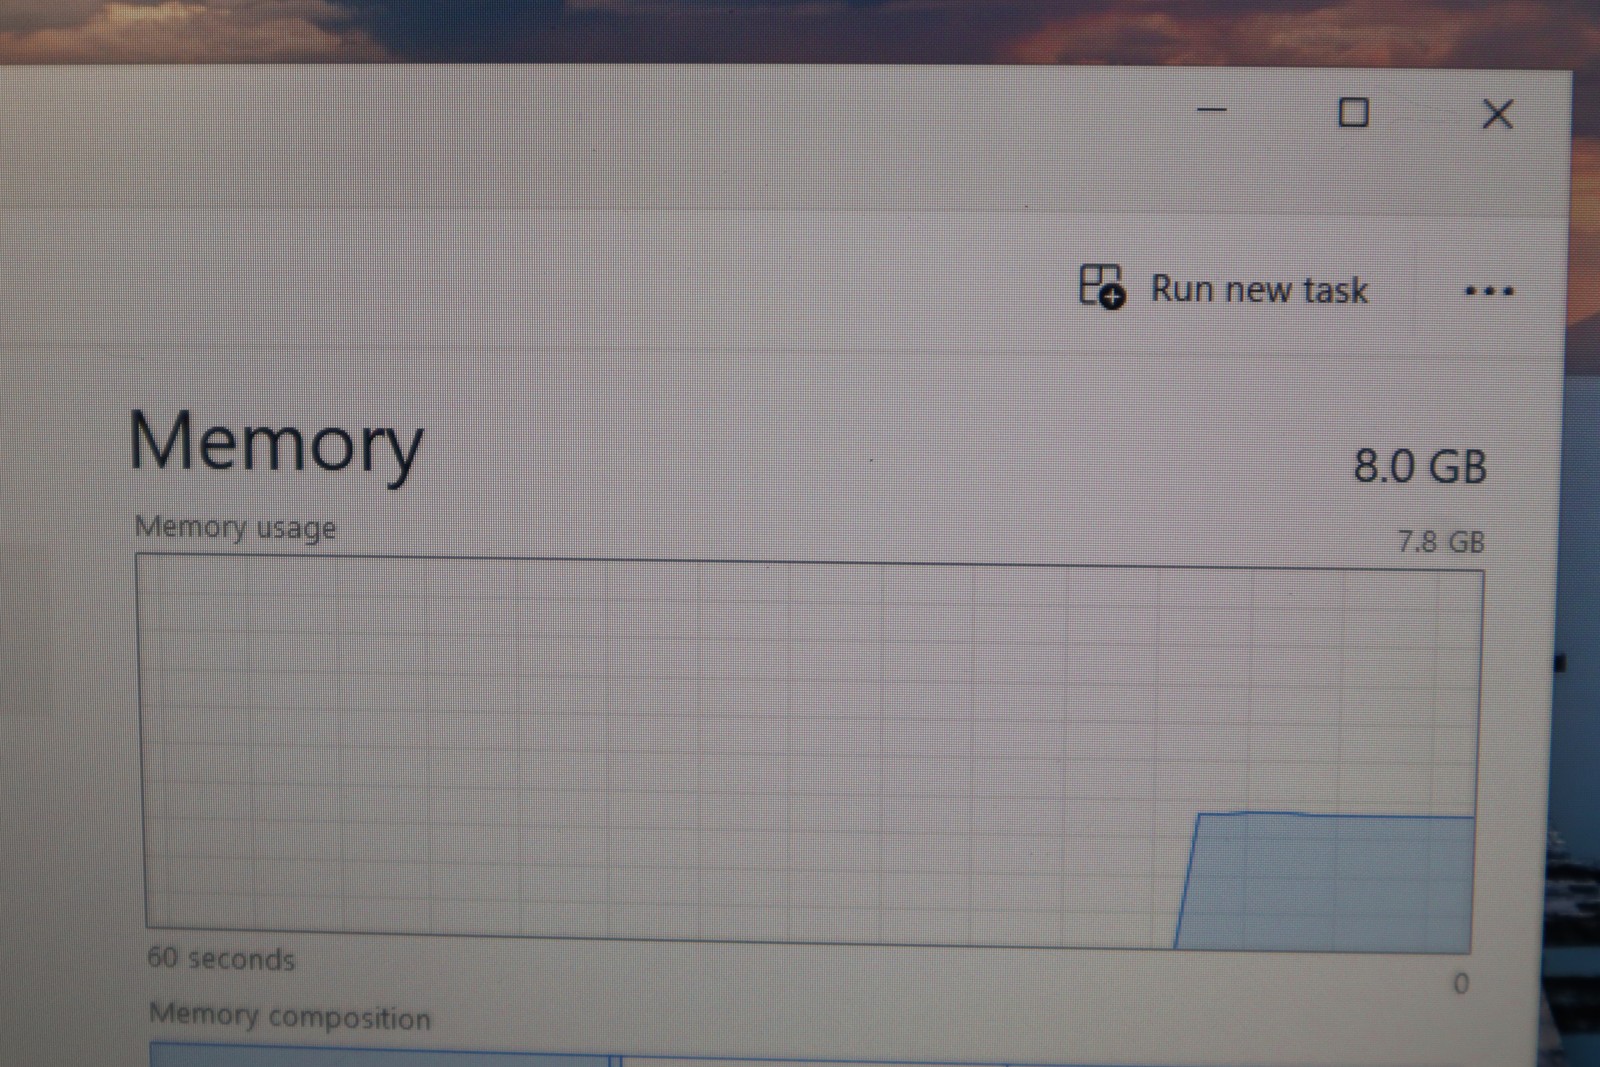Maximize the Task Manager window
This screenshot has height=1067, width=1600.
click(1353, 112)
